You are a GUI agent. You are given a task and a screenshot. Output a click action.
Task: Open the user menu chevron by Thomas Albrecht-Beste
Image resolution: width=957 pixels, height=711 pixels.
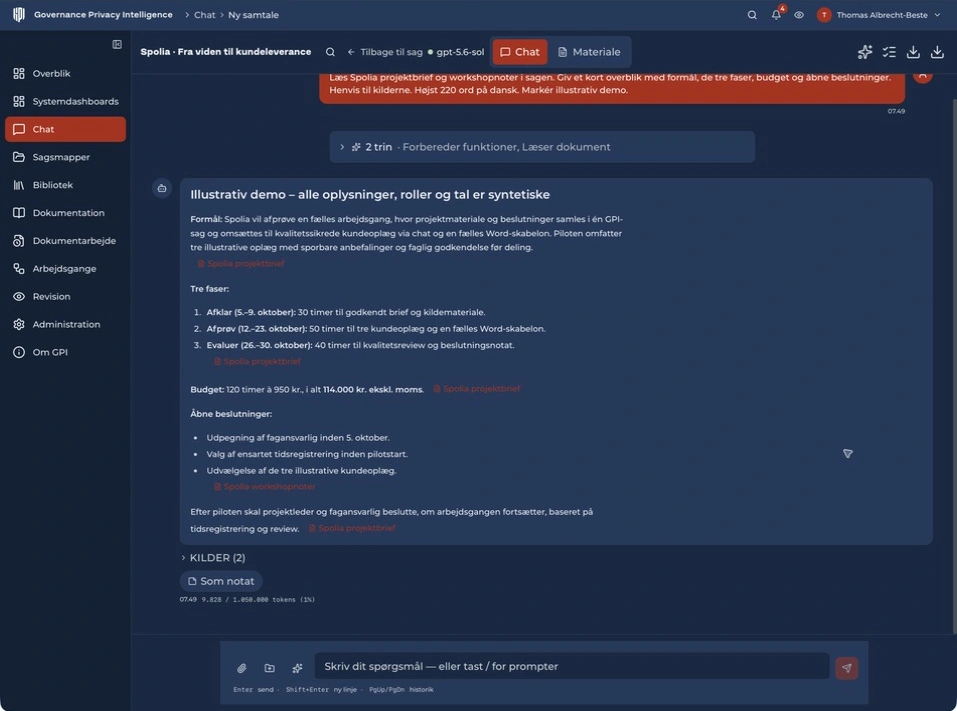(x=937, y=15)
